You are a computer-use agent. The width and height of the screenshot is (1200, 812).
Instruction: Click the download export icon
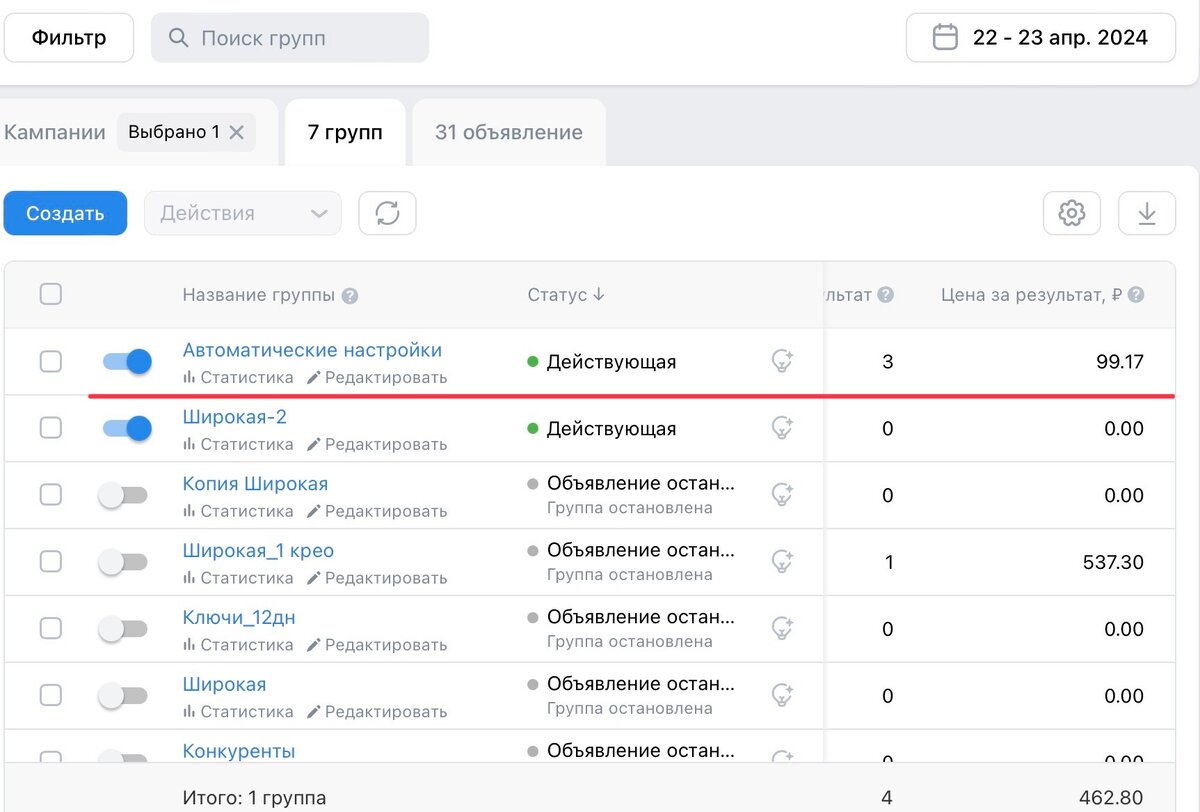pyautogui.click(x=1146, y=213)
